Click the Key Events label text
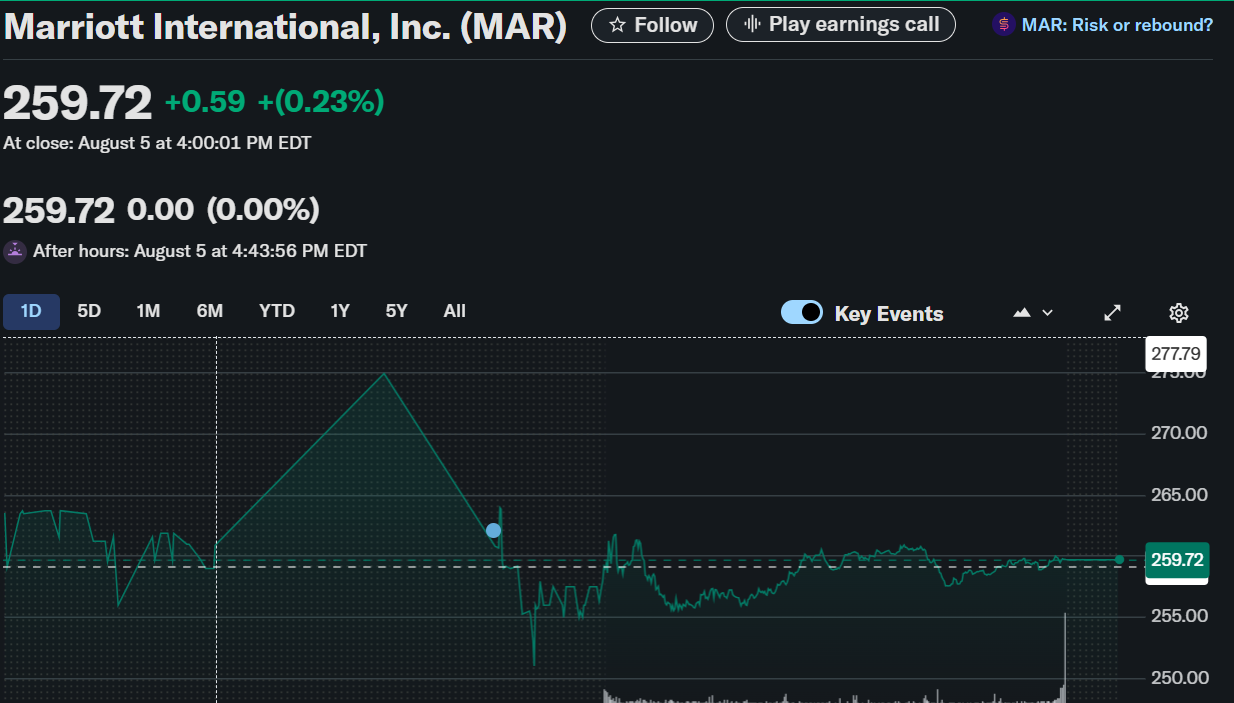Viewport: 1234px width, 703px height. click(889, 314)
